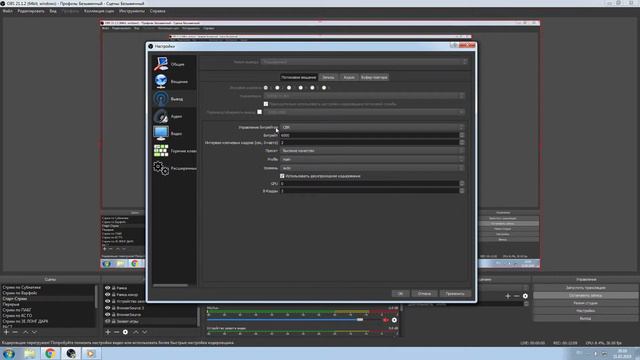Select the Вывод (Output) settings section

(x=174, y=99)
